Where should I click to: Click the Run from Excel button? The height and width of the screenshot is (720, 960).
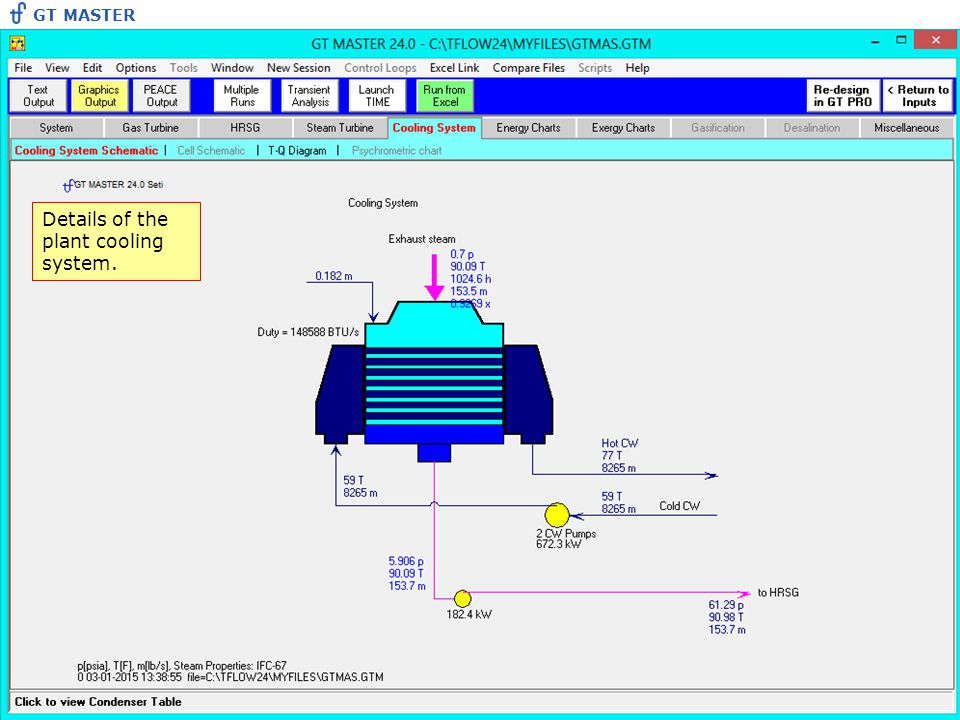pos(445,96)
